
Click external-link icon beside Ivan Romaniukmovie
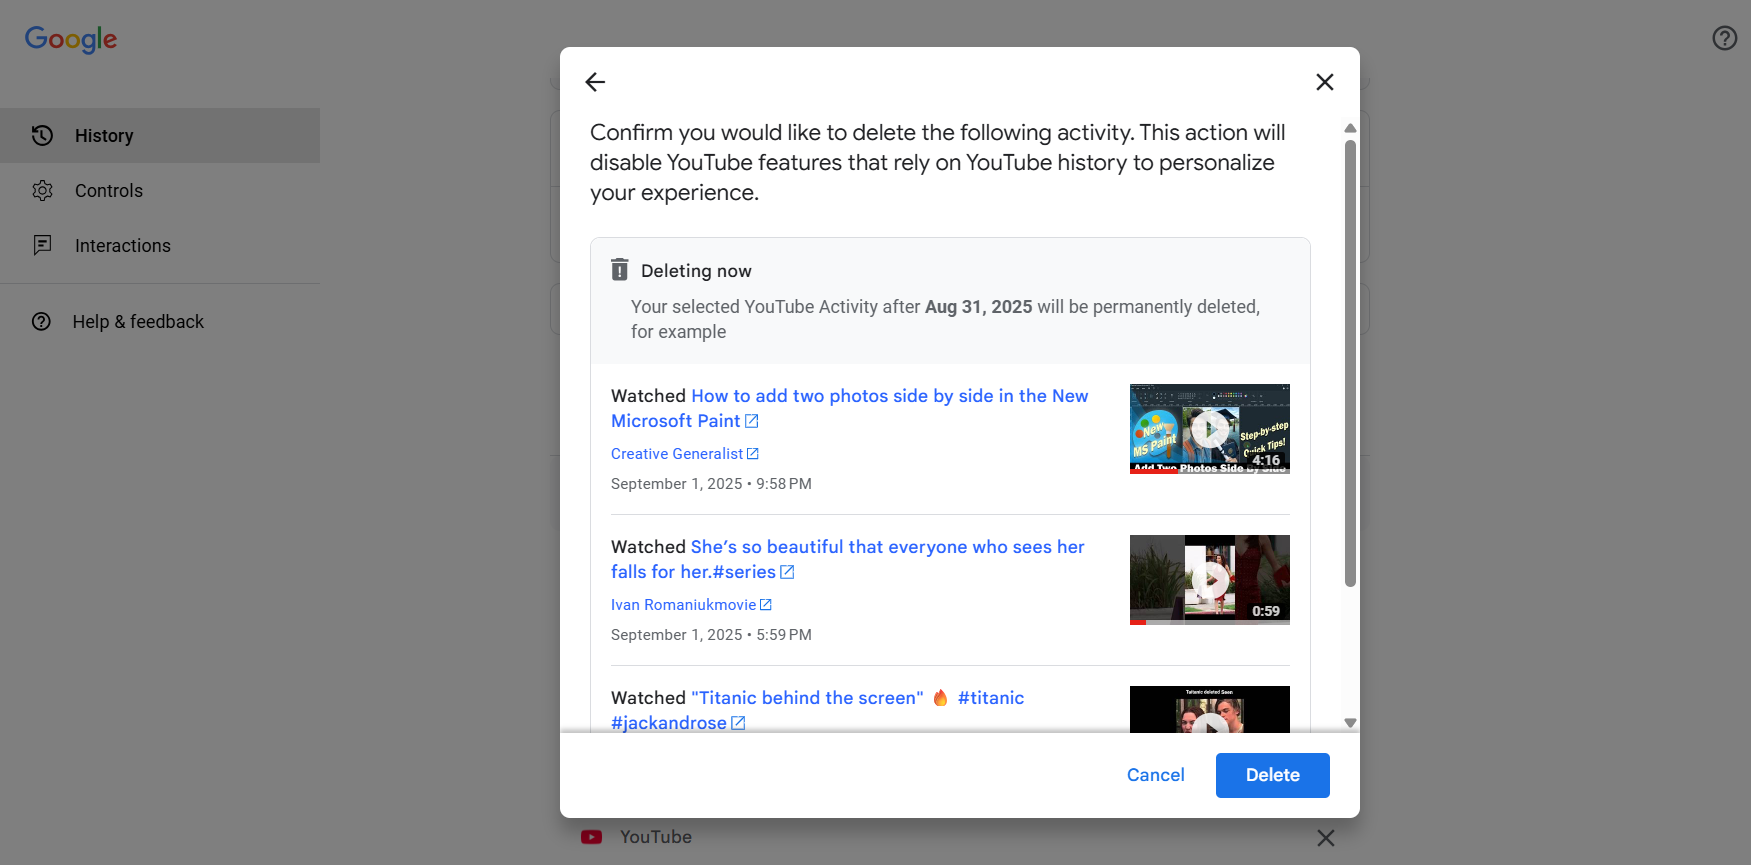[x=766, y=605]
